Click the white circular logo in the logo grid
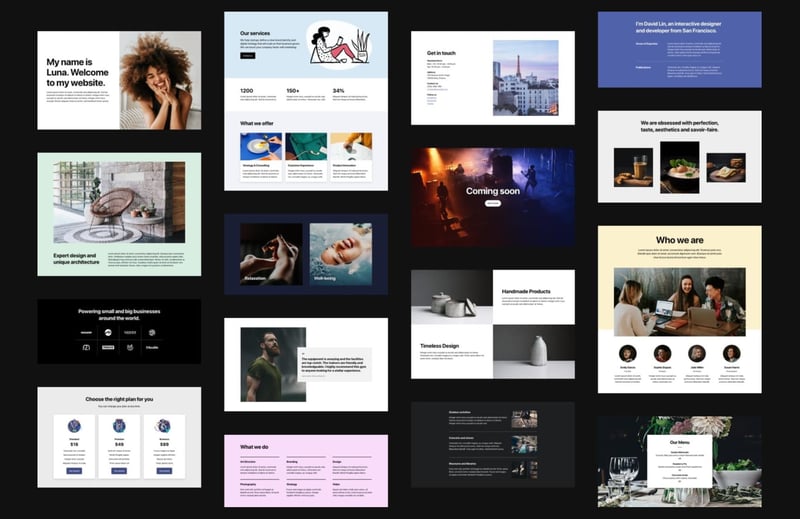 pyautogui.click(x=108, y=332)
